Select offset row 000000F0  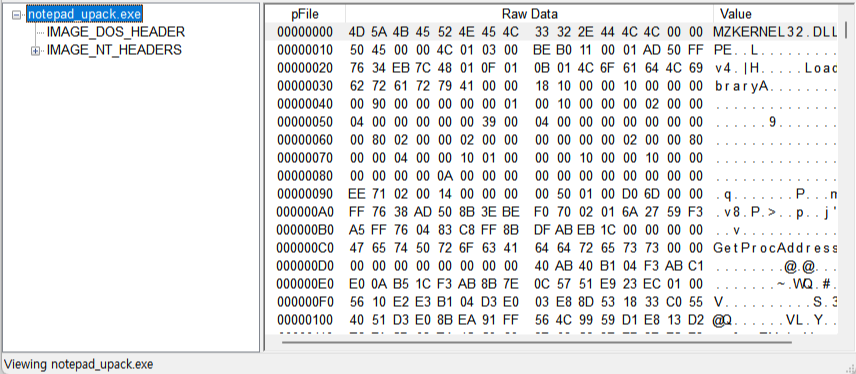[x=551, y=302]
